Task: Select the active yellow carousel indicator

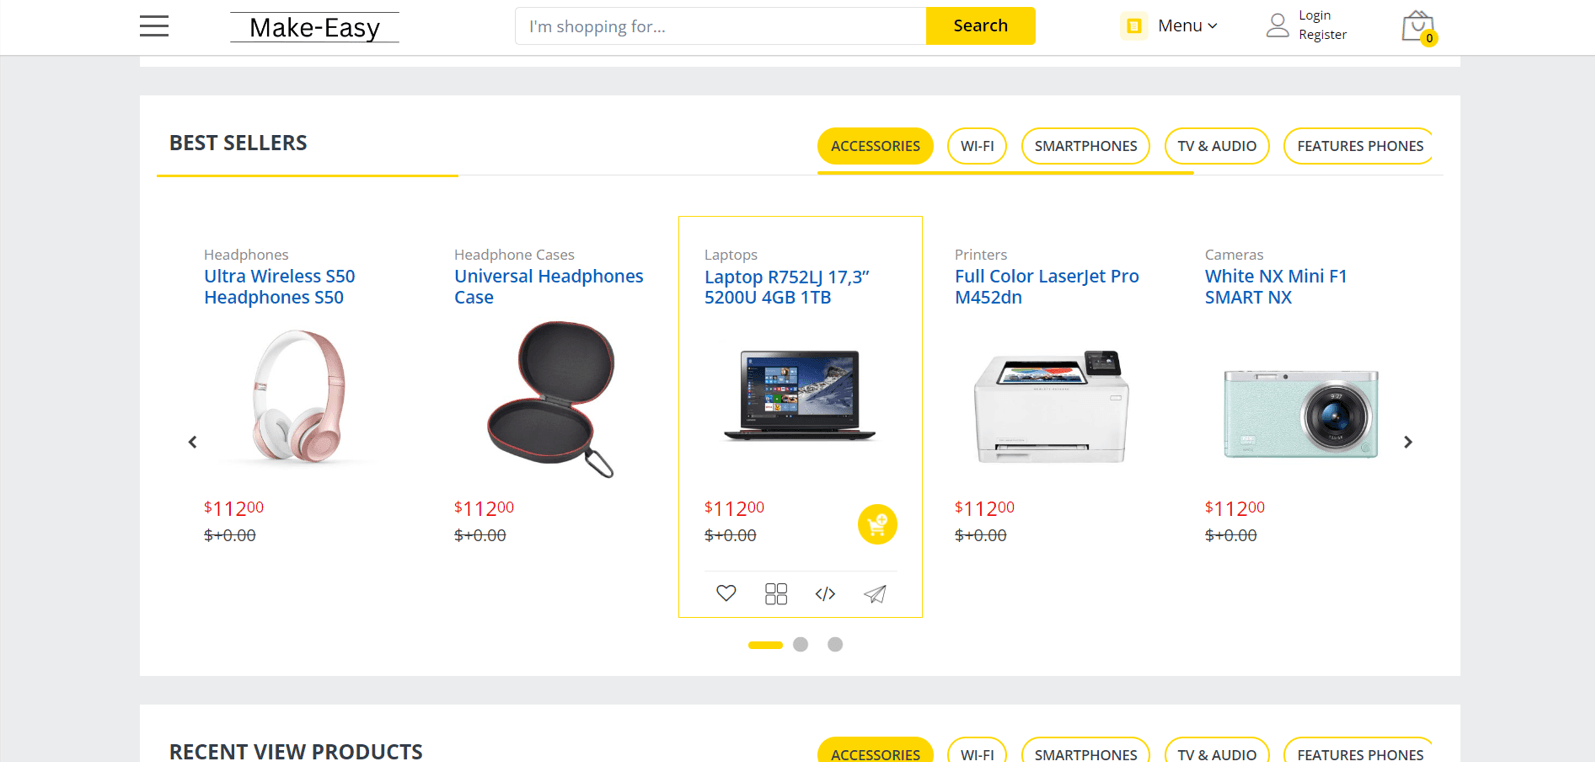Action: [x=765, y=645]
